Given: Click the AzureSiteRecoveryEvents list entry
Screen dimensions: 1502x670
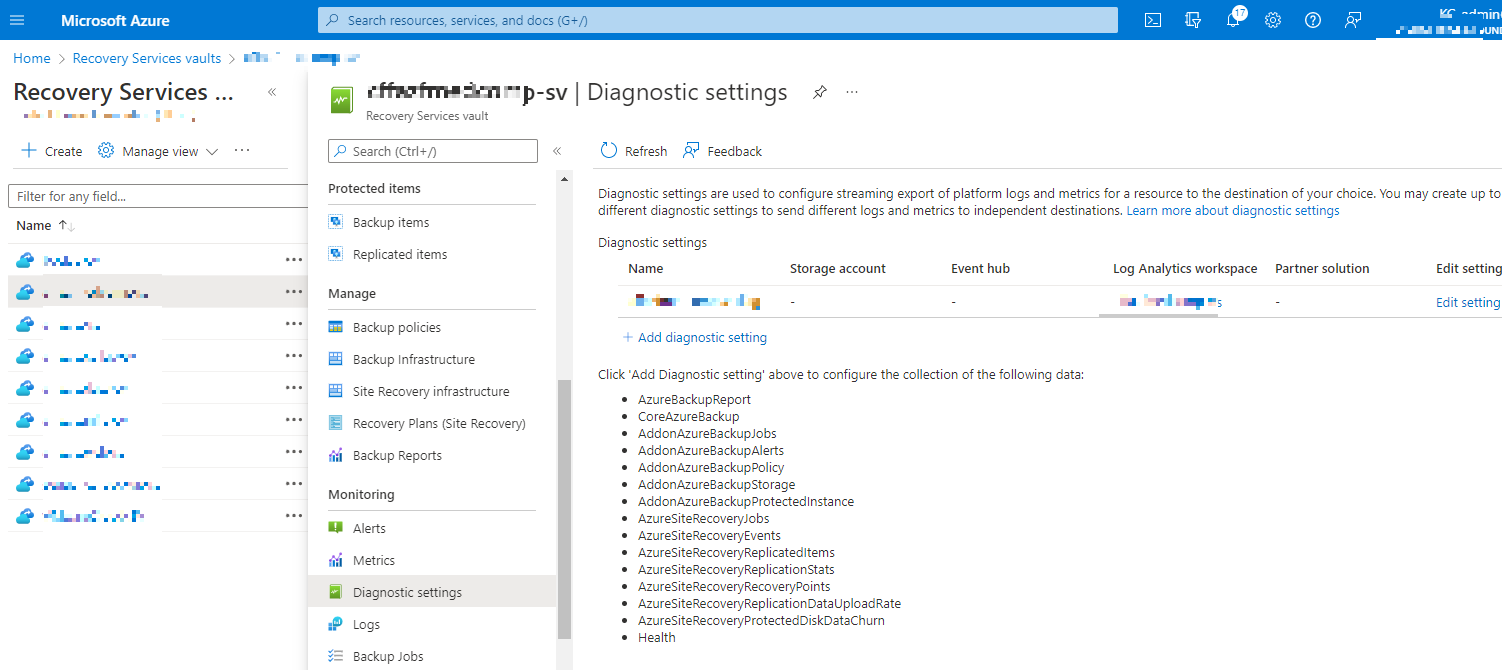Looking at the screenshot, I should 709,535.
